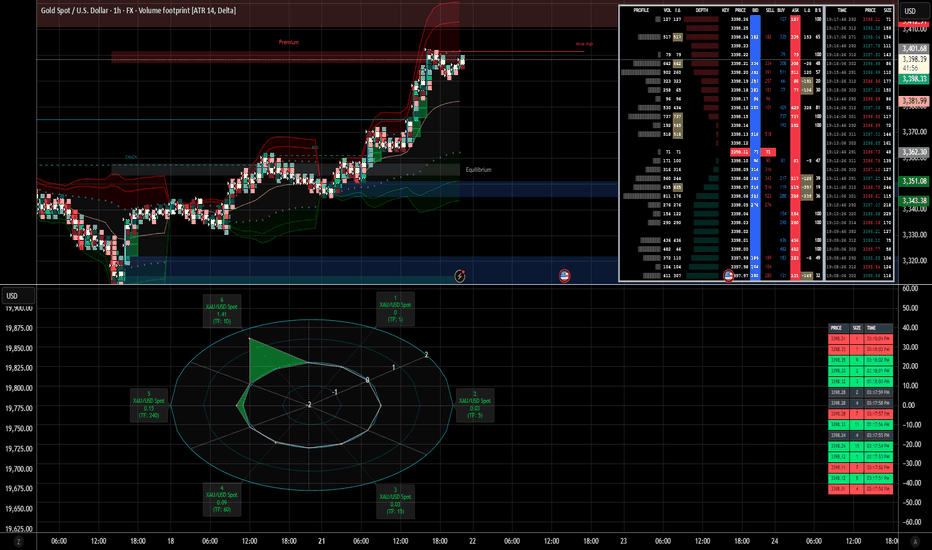Click date 23 on the time axis
Viewport: 932px width, 550px height.
624,541
